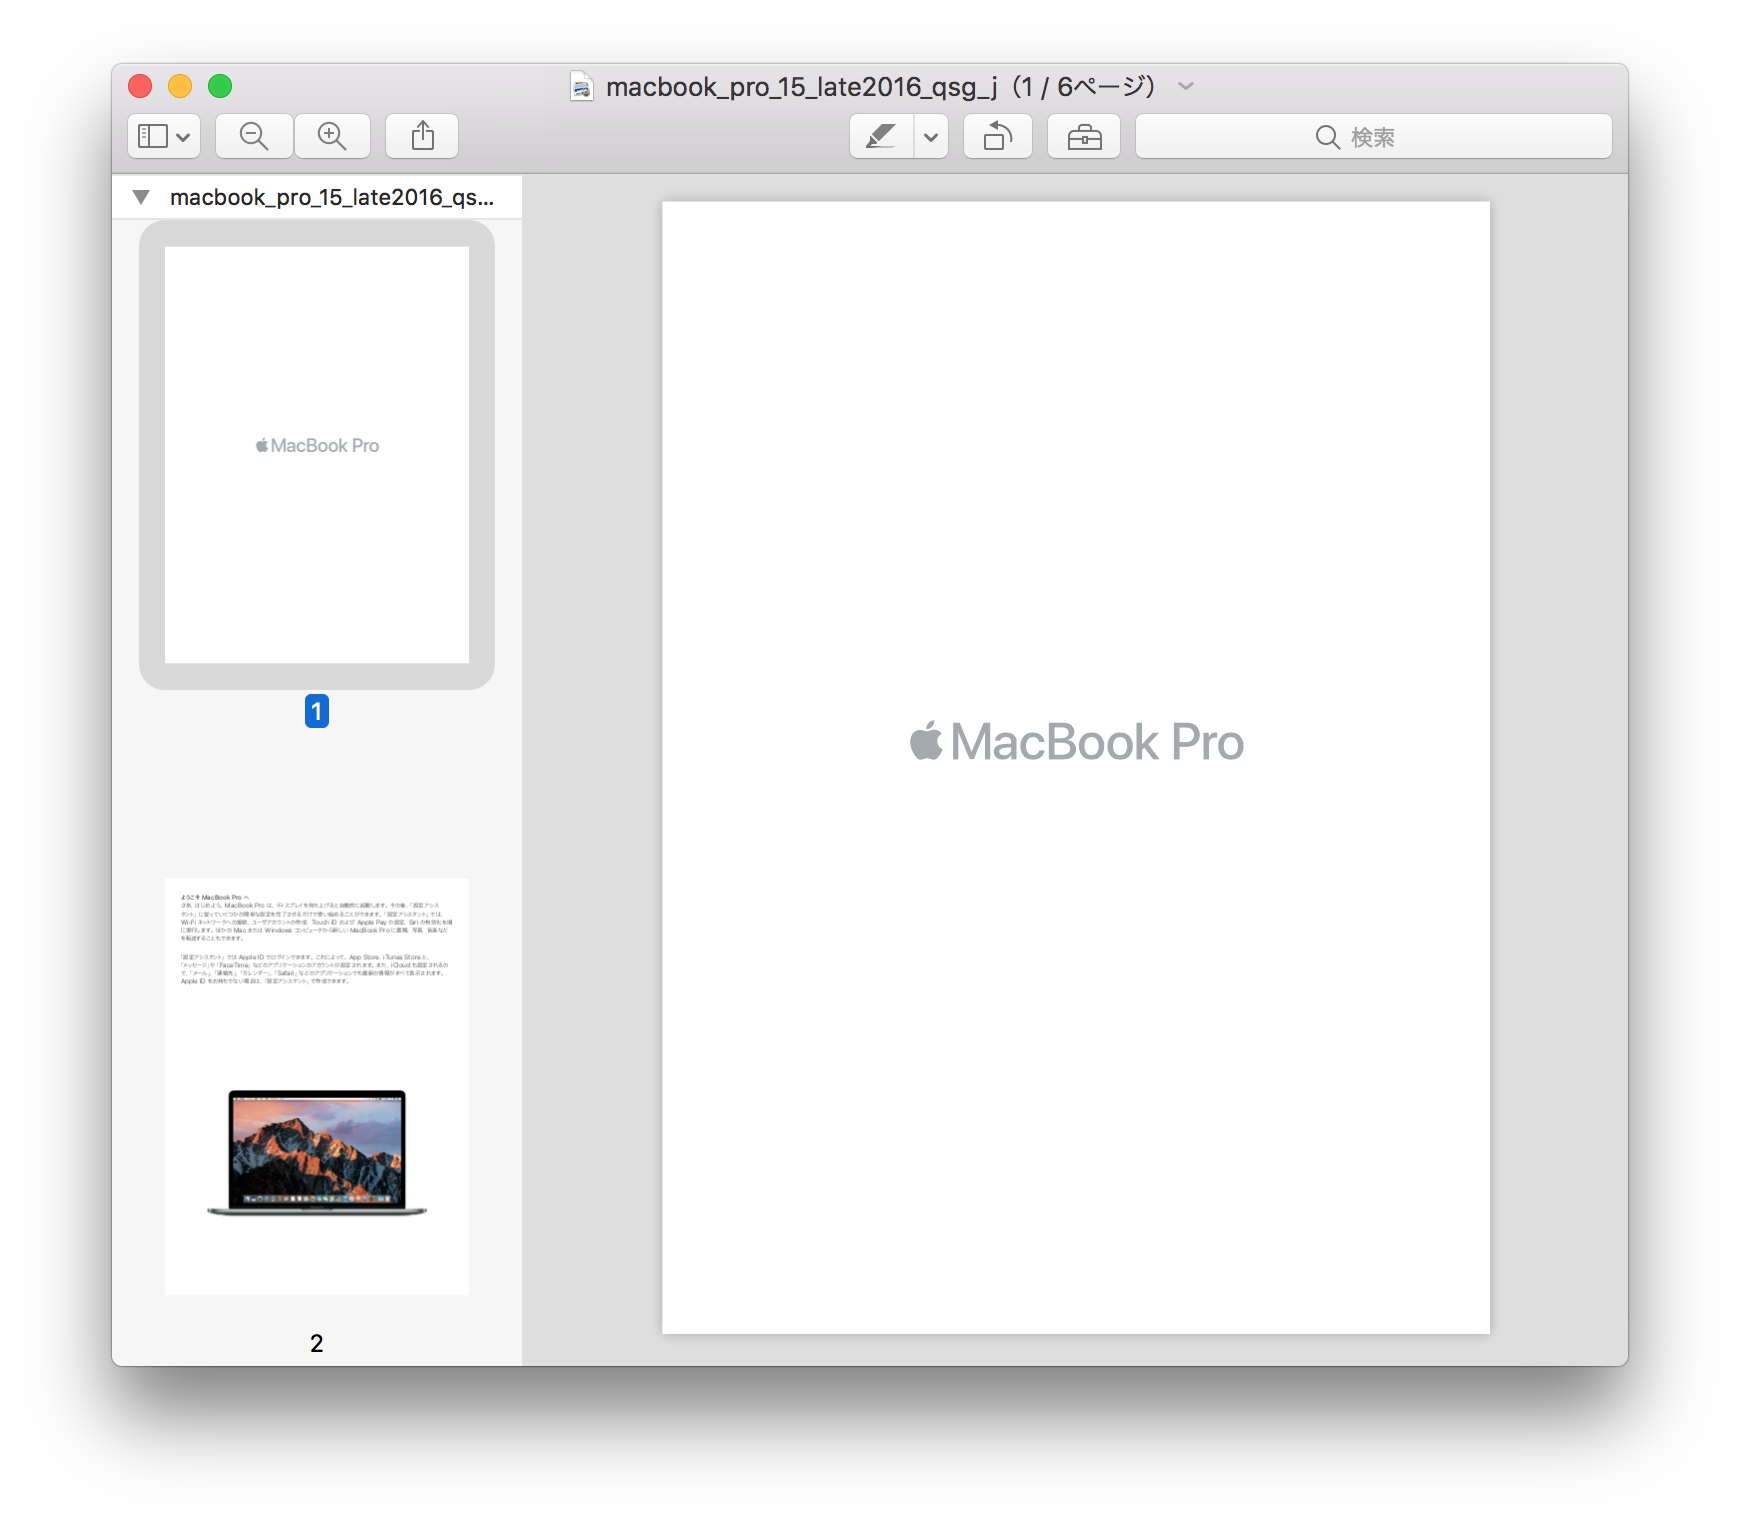
Task: Rotate the page with the rotate button
Action: [998, 136]
